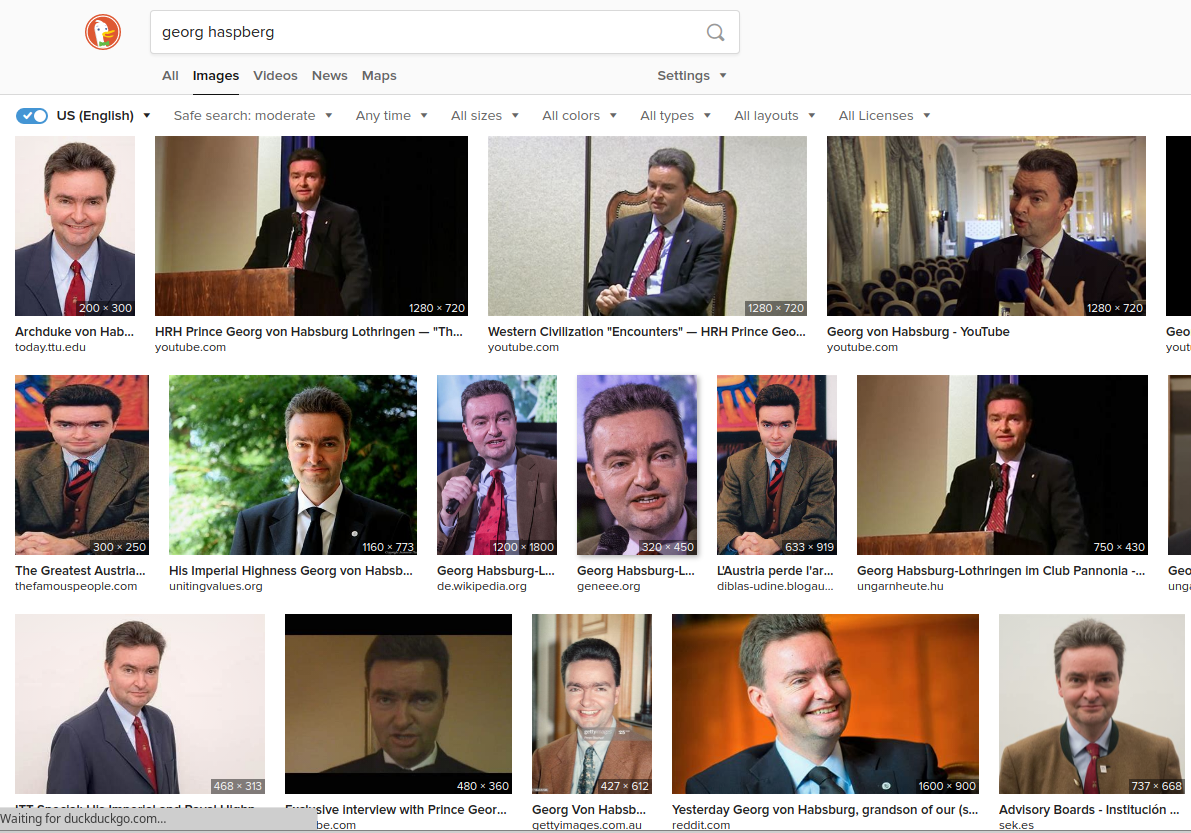The image size is (1191, 833).
Task: Open the de.wikipedia.org Georg Habsburg-L... image
Action: point(497,465)
